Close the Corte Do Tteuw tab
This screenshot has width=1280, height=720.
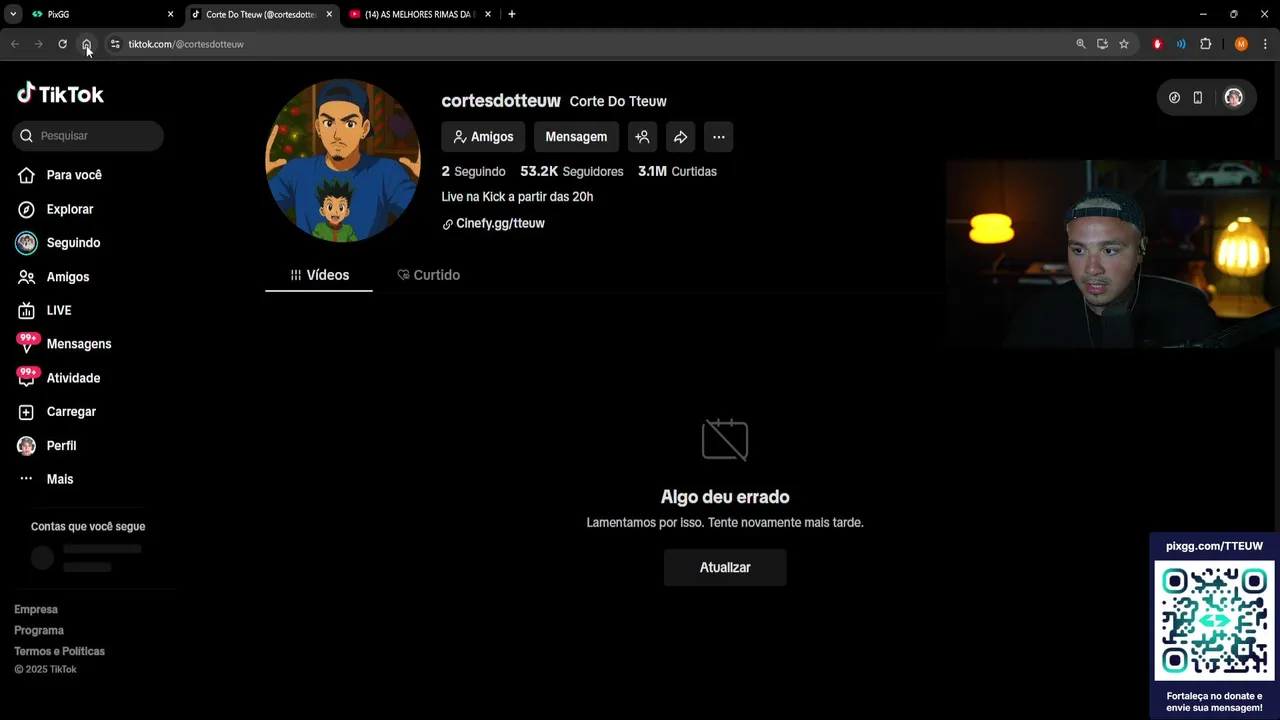[329, 15]
